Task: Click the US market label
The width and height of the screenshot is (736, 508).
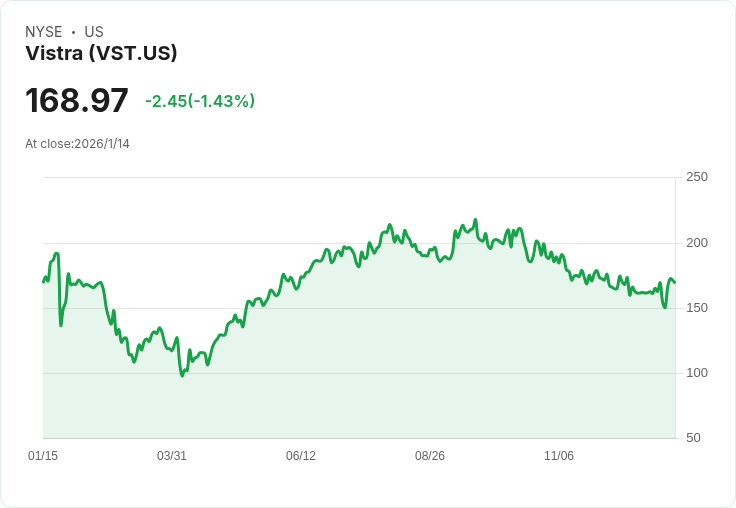Action: (x=94, y=32)
